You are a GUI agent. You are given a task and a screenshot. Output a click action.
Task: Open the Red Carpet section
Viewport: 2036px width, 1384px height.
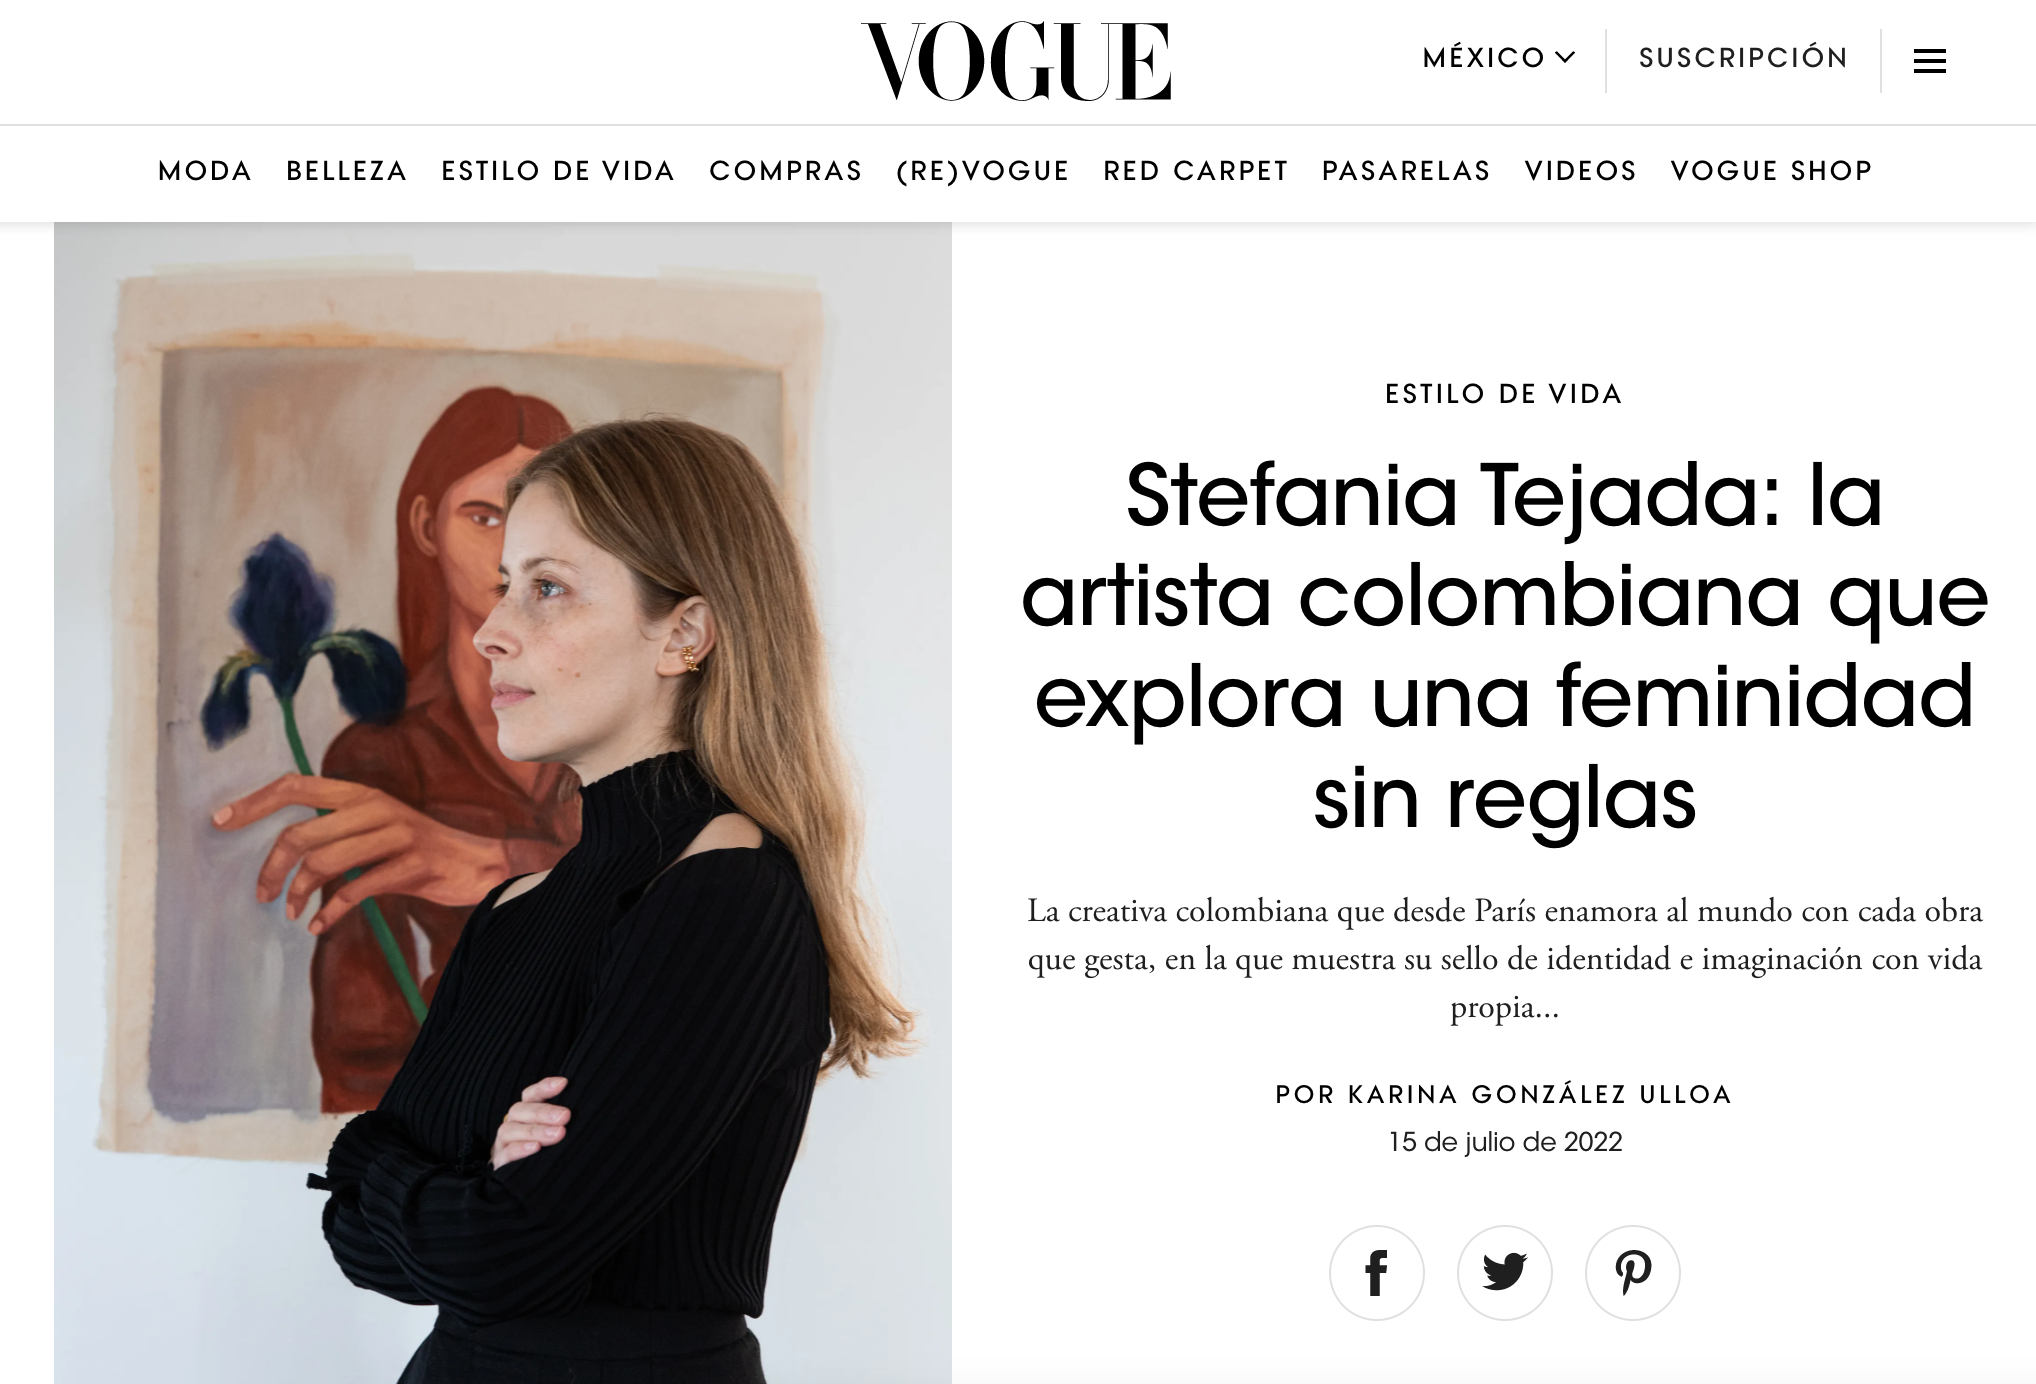pyautogui.click(x=1196, y=171)
